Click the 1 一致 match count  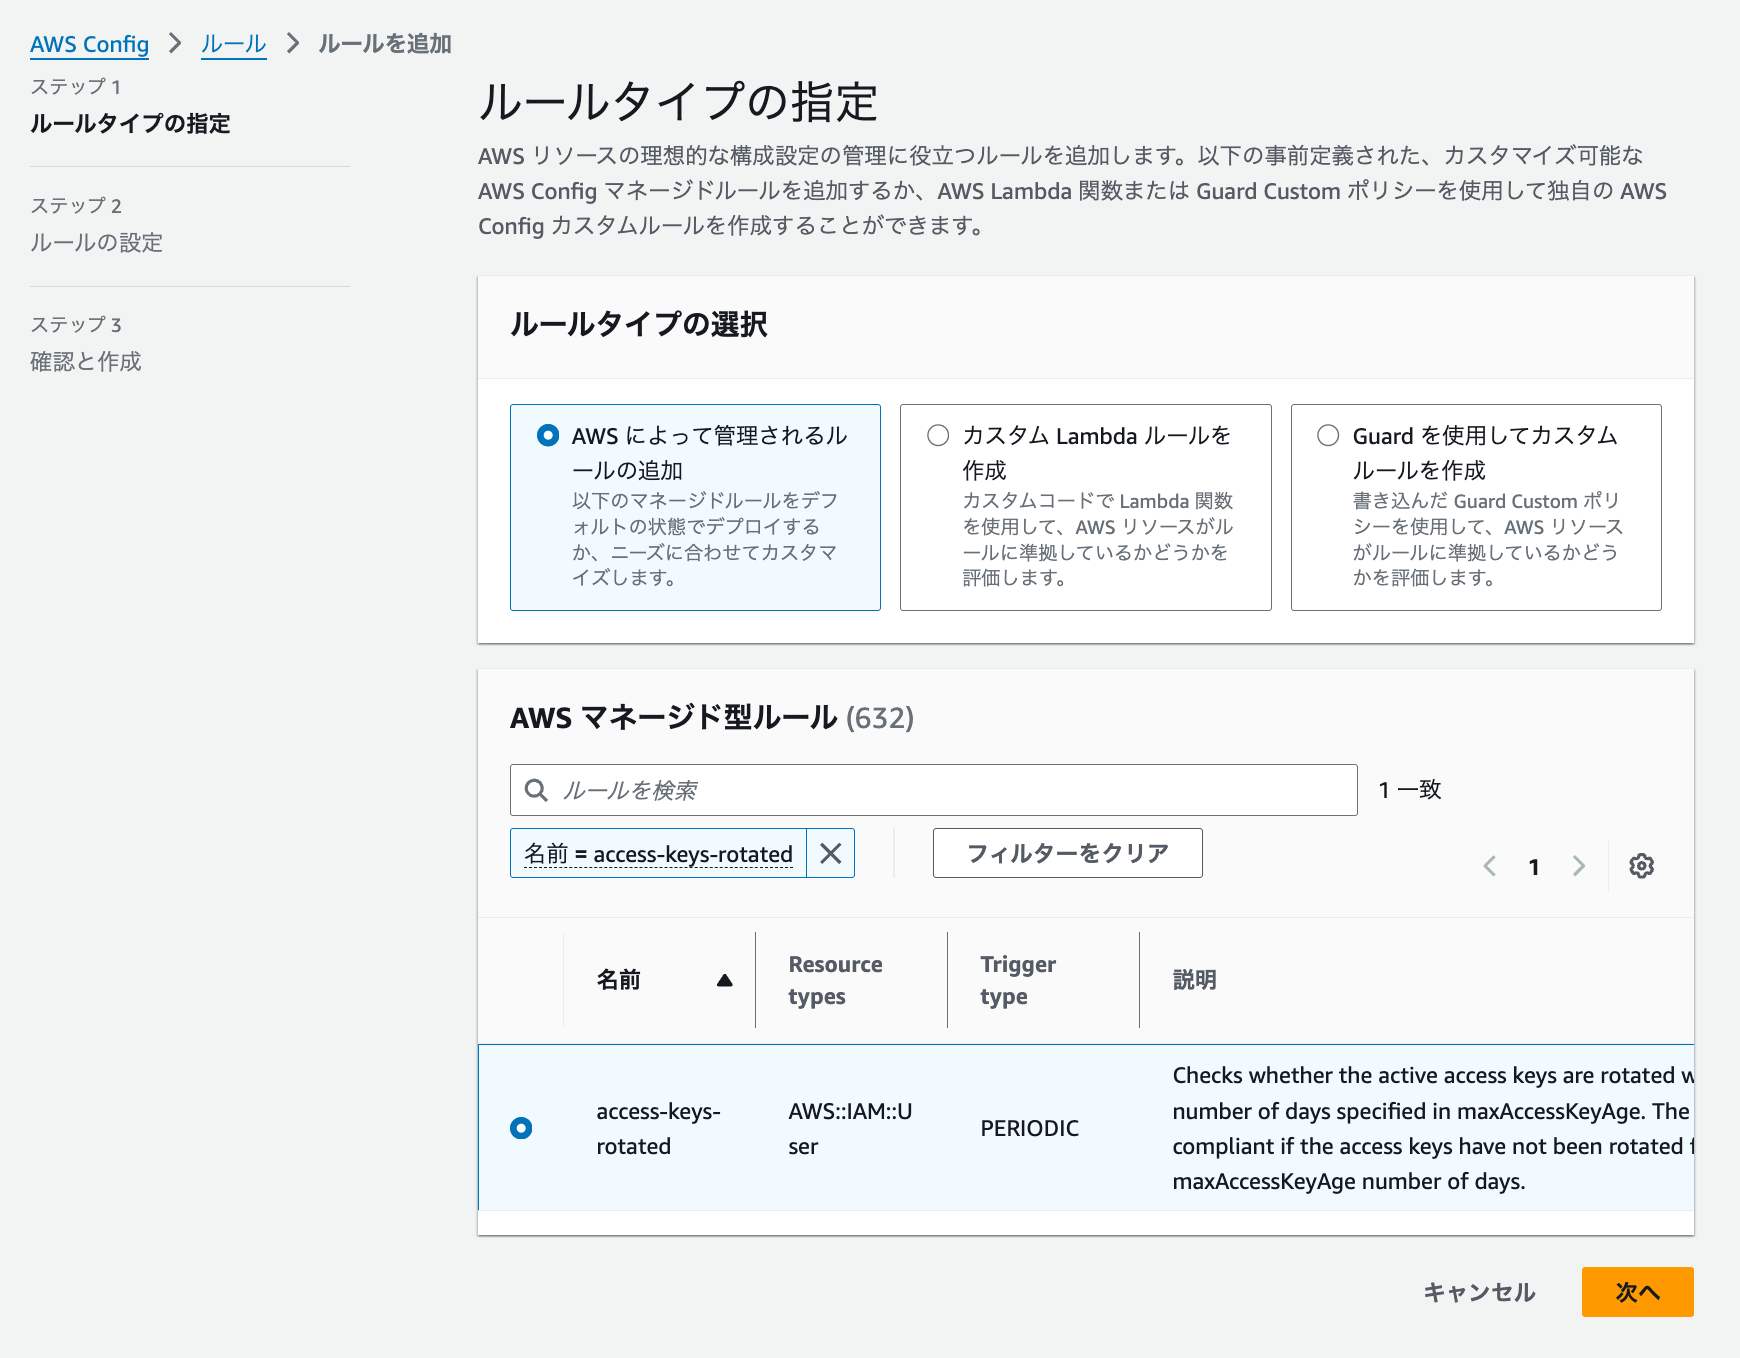pos(1409,790)
